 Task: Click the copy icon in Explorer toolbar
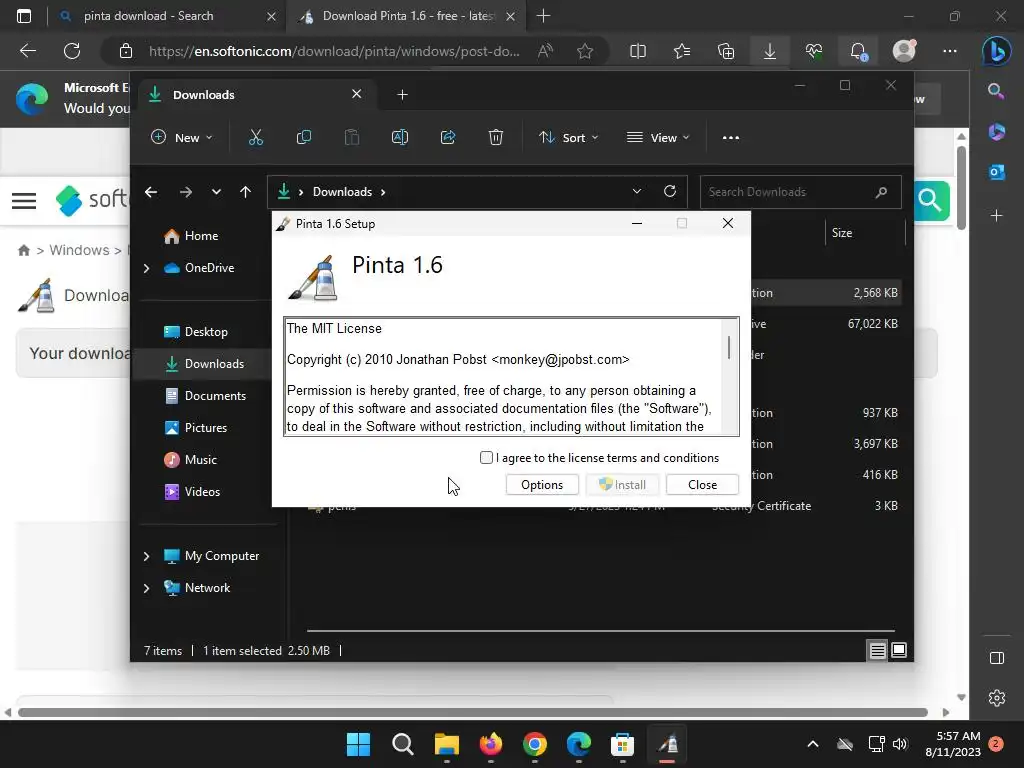pos(304,138)
